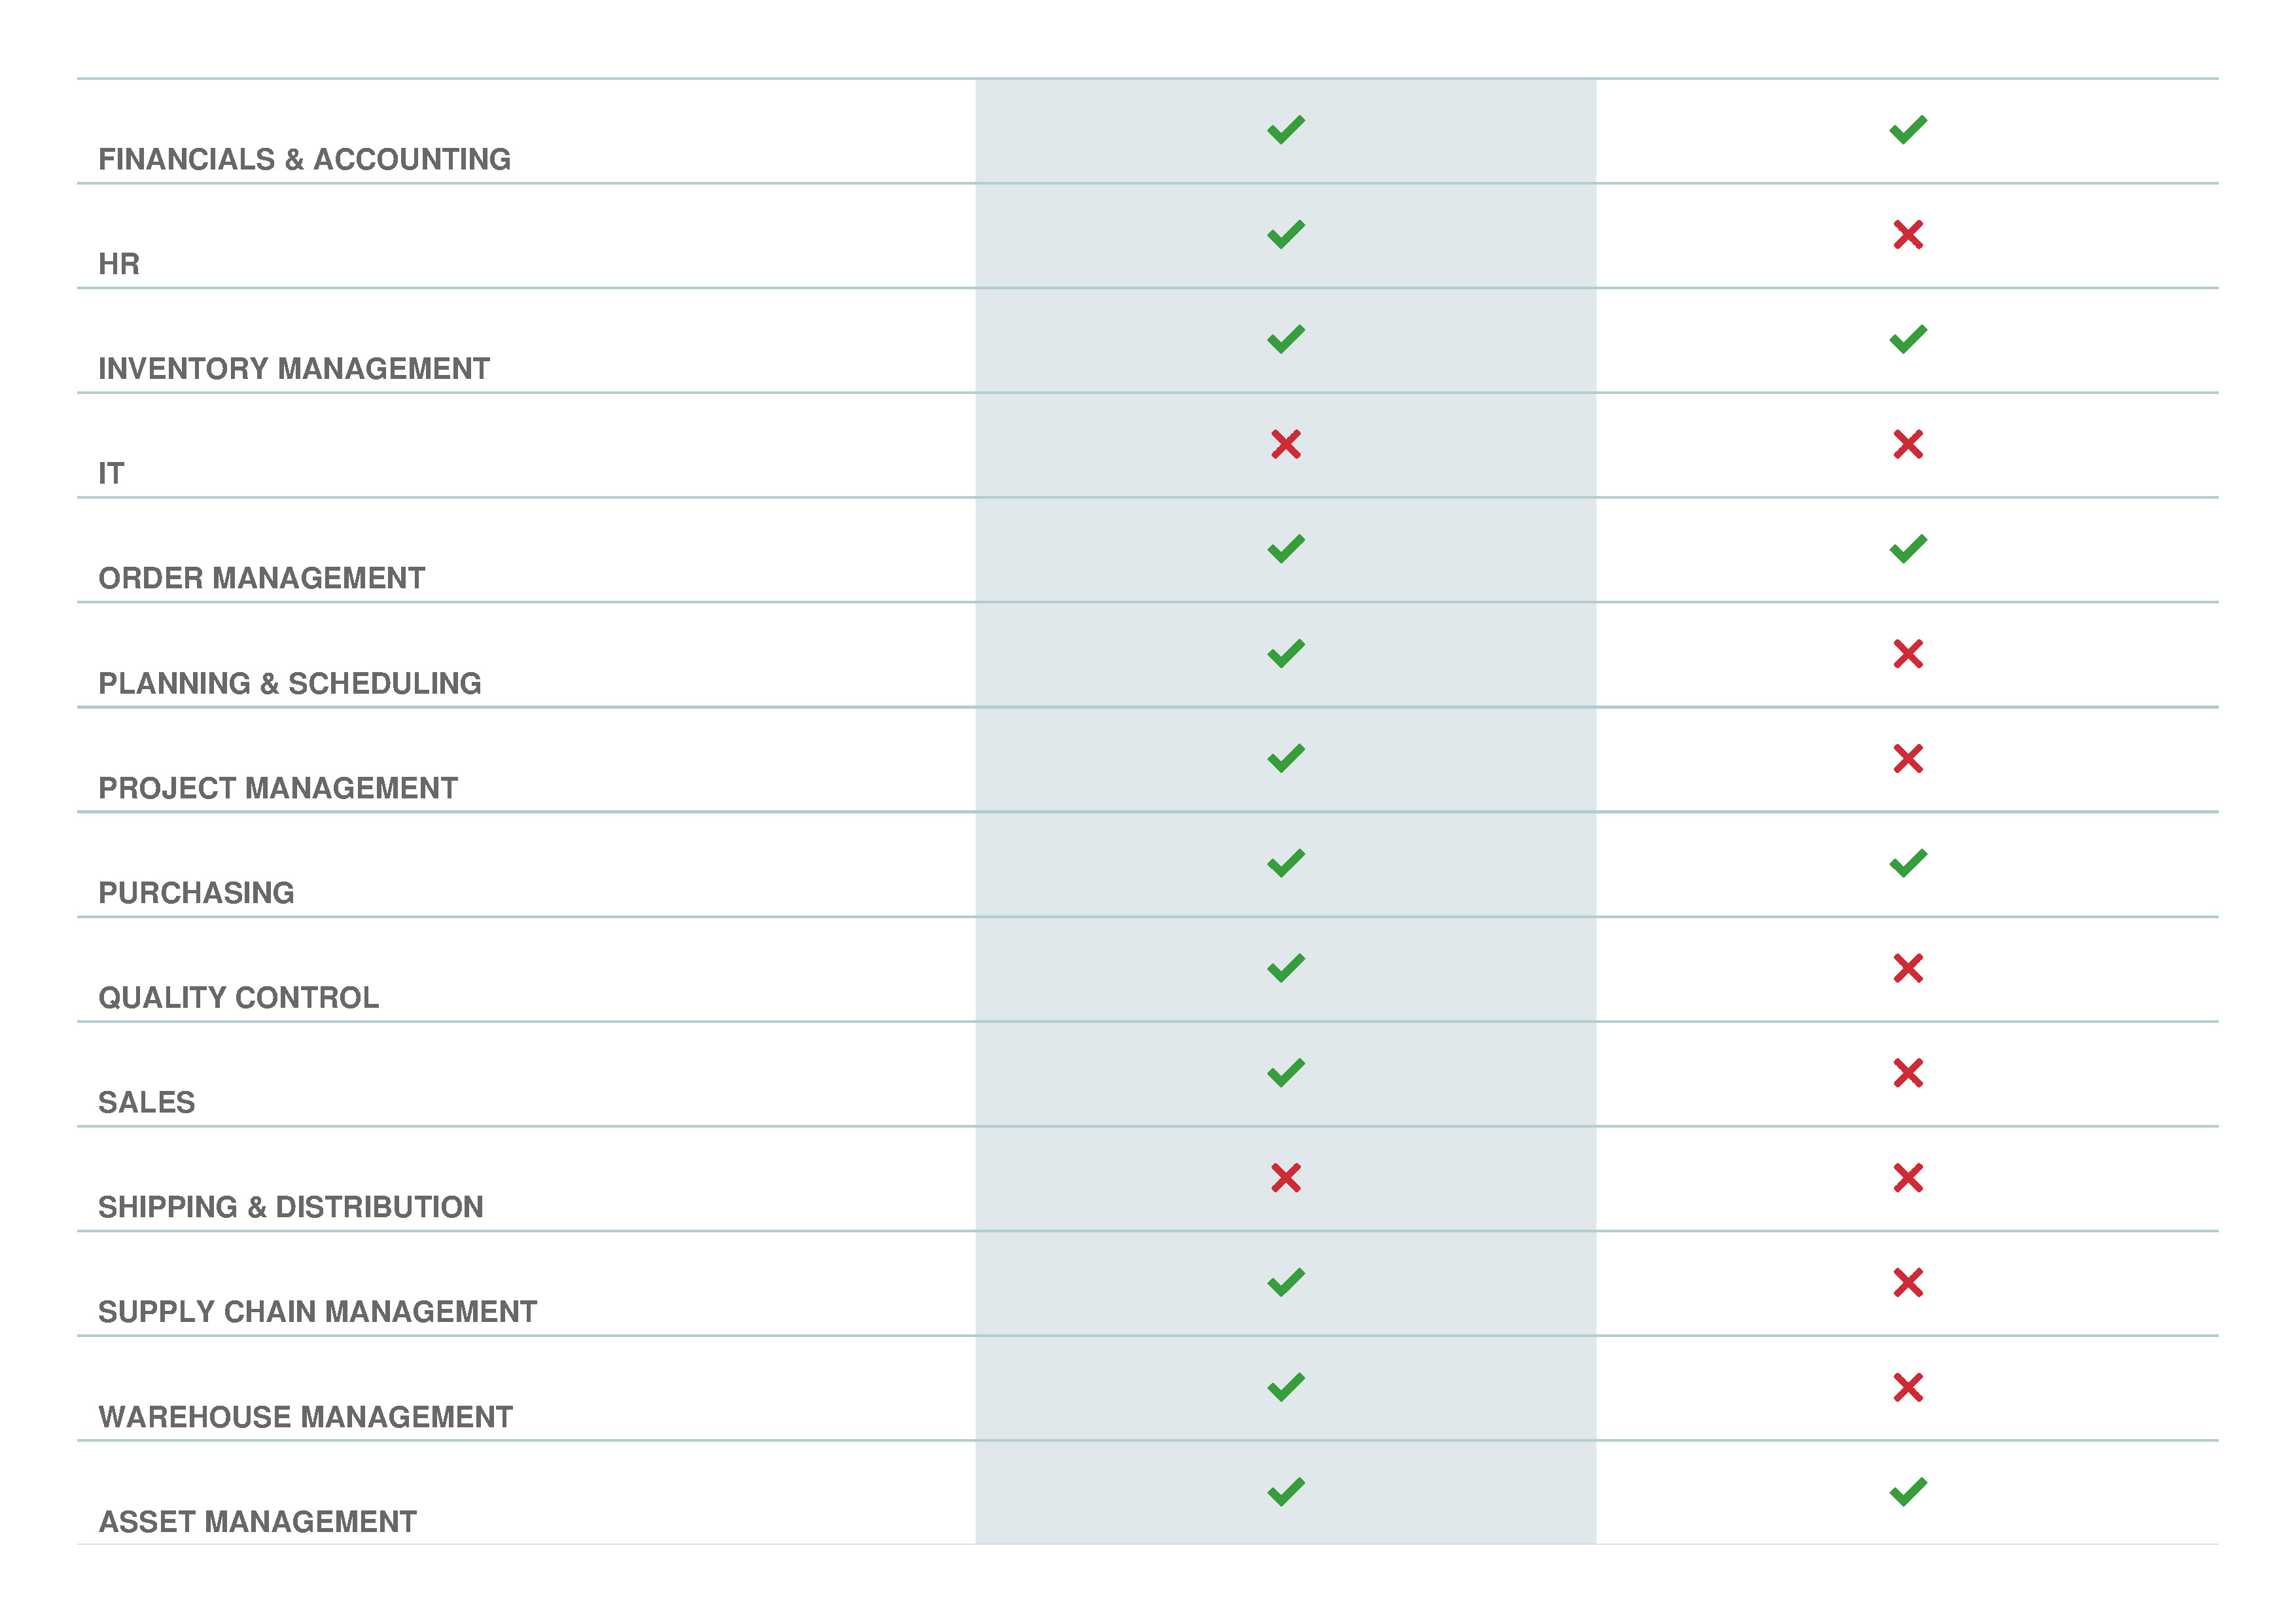The image size is (2296, 1623).
Task: Click the Supply Chain Management label
Action: [x=317, y=1312]
